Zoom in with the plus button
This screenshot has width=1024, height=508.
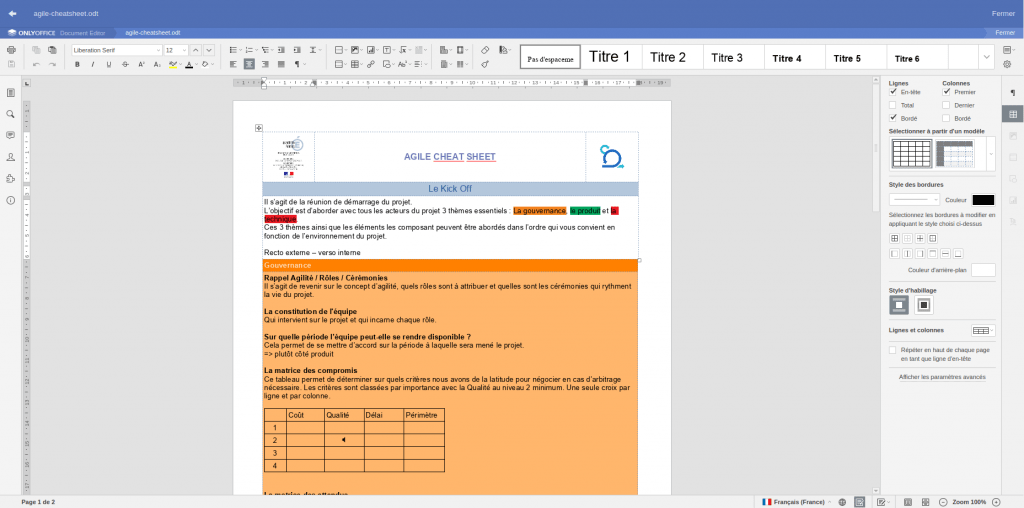point(996,501)
